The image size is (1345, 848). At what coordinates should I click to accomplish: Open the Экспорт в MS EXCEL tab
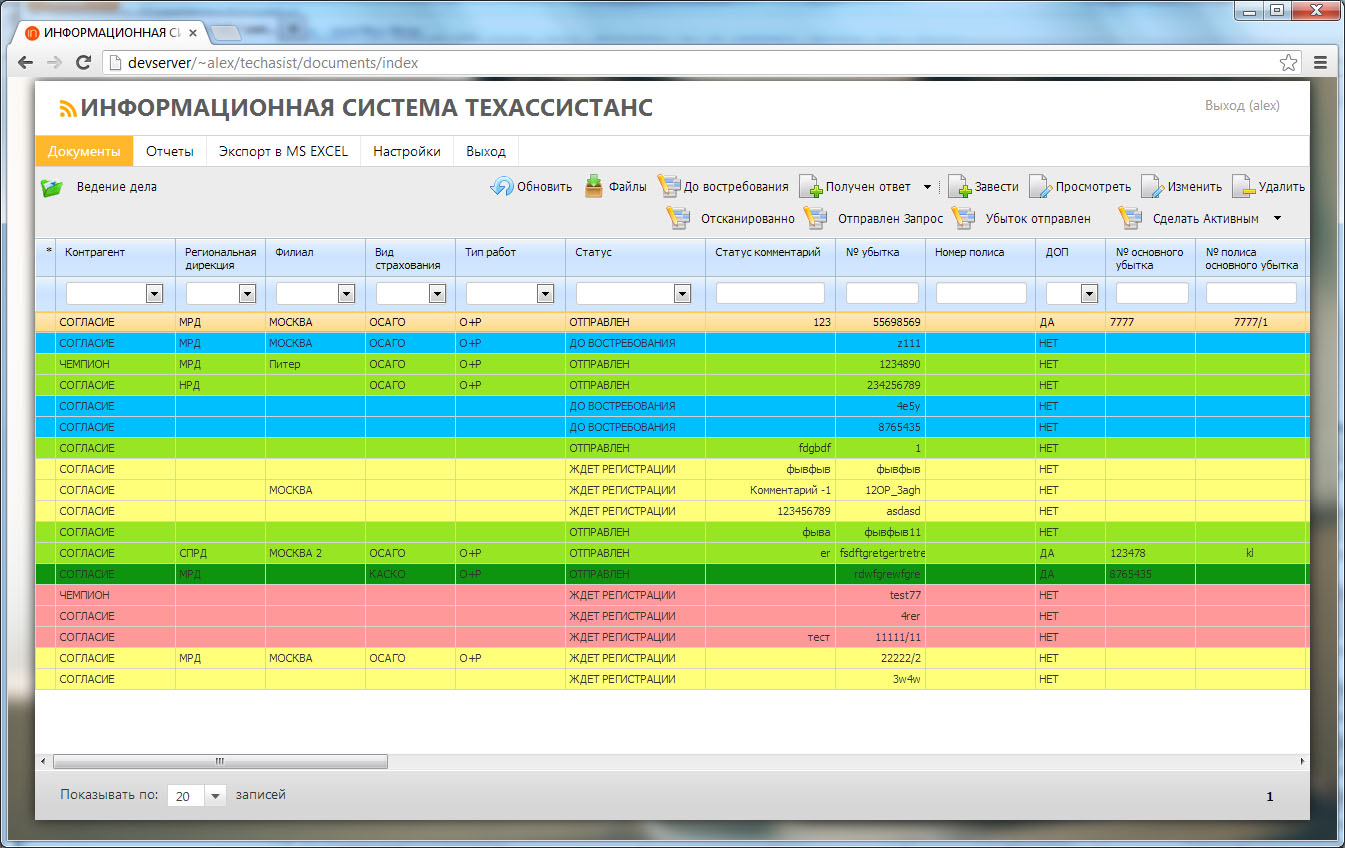284,151
